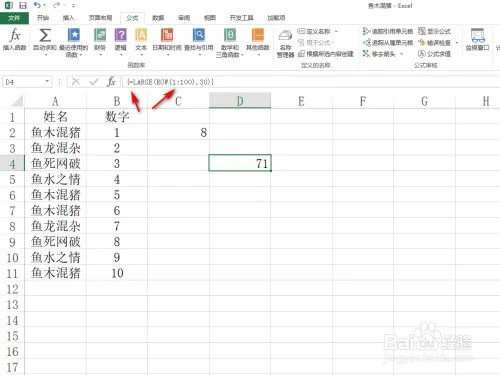Select cell D4 containing 71
Viewport: 500px width, 375px height.
[240, 163]
